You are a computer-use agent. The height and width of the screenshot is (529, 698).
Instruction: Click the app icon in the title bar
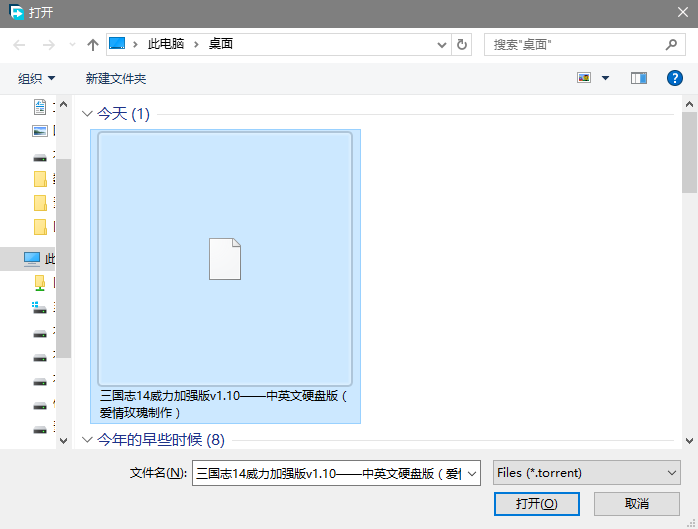click(x=17, y=12)
